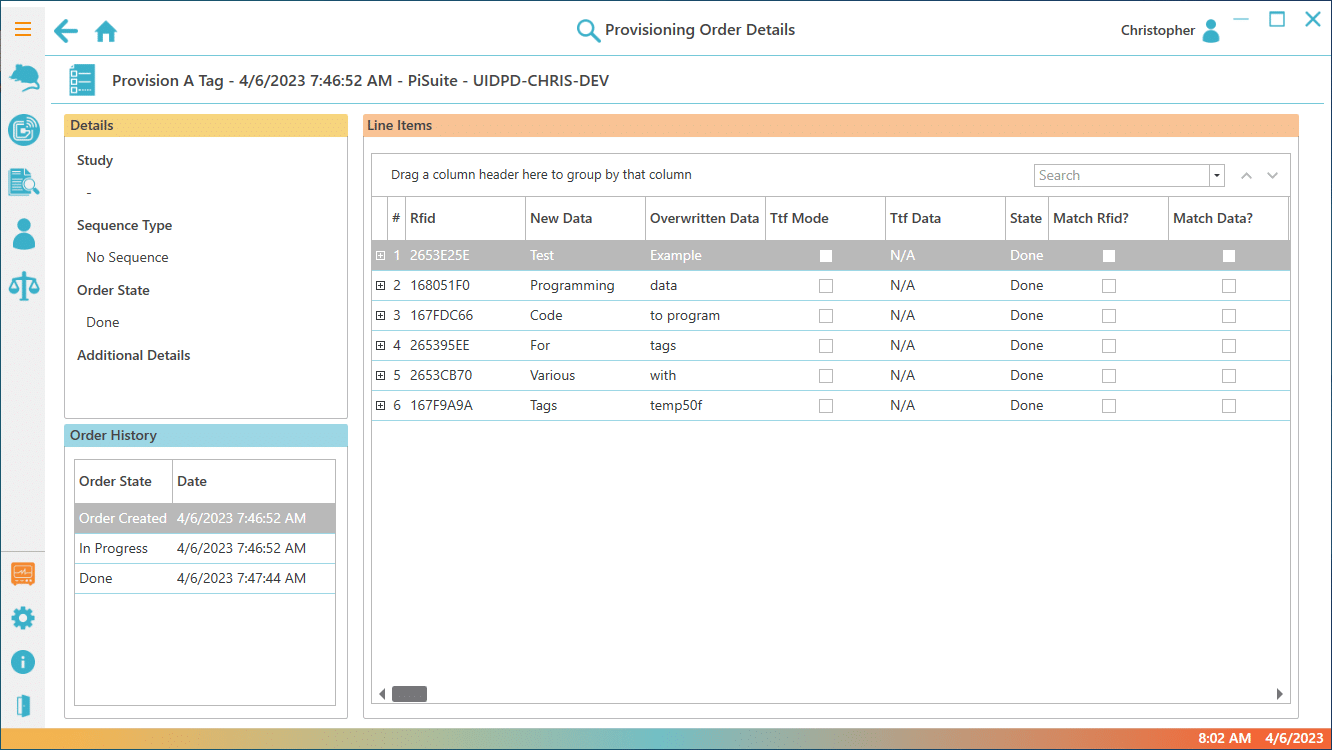
Task: Expand line item row 1
Action: coord(380,256)
